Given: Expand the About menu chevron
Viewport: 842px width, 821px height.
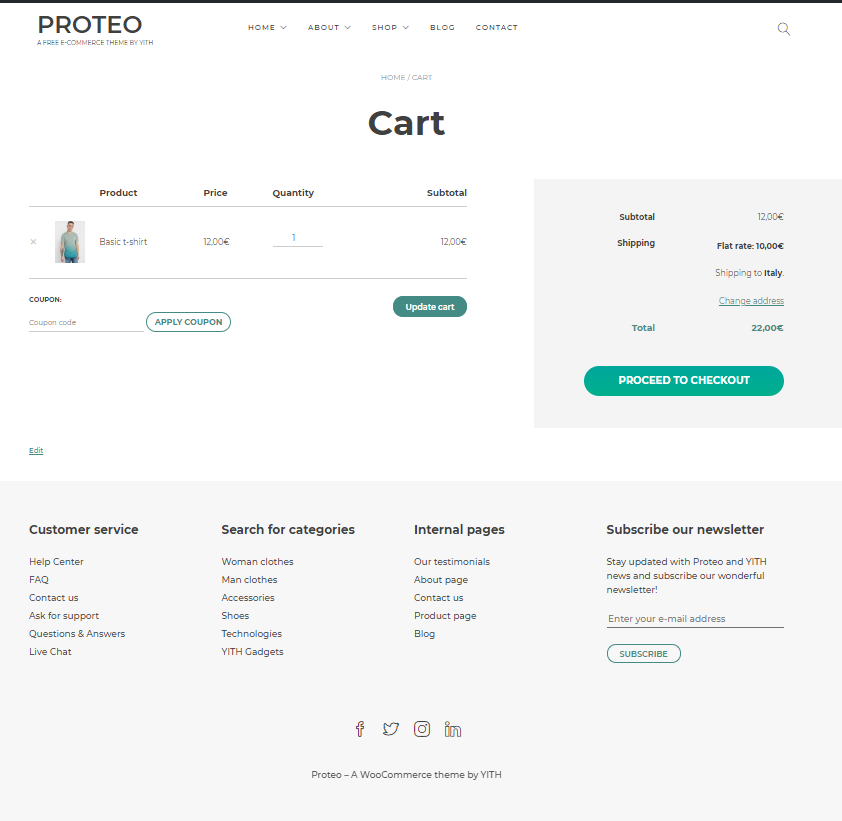Looking at the screenshot, I should click(347, 27).
